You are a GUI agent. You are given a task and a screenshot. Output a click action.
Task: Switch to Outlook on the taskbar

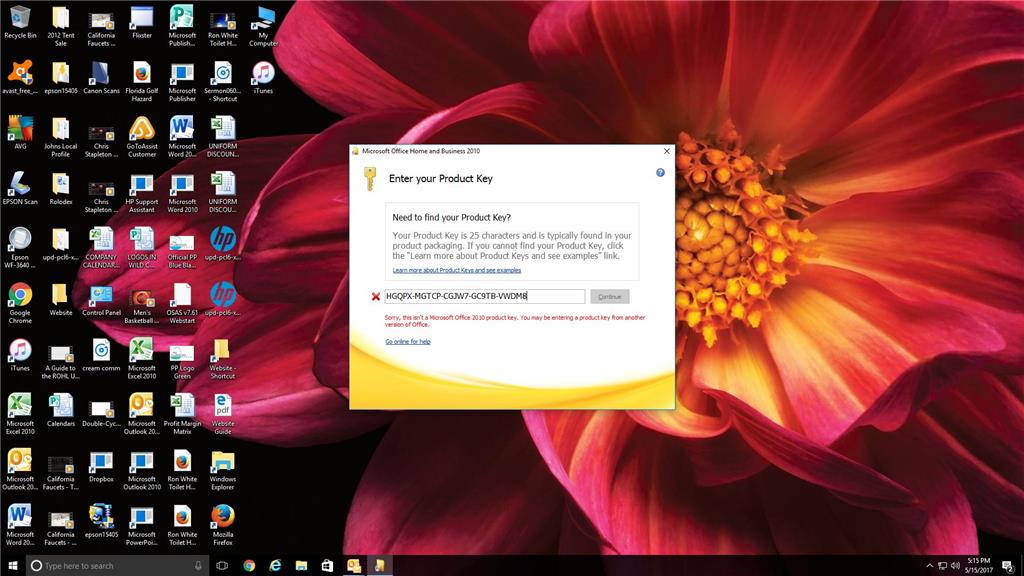click(x=353, y=566)
